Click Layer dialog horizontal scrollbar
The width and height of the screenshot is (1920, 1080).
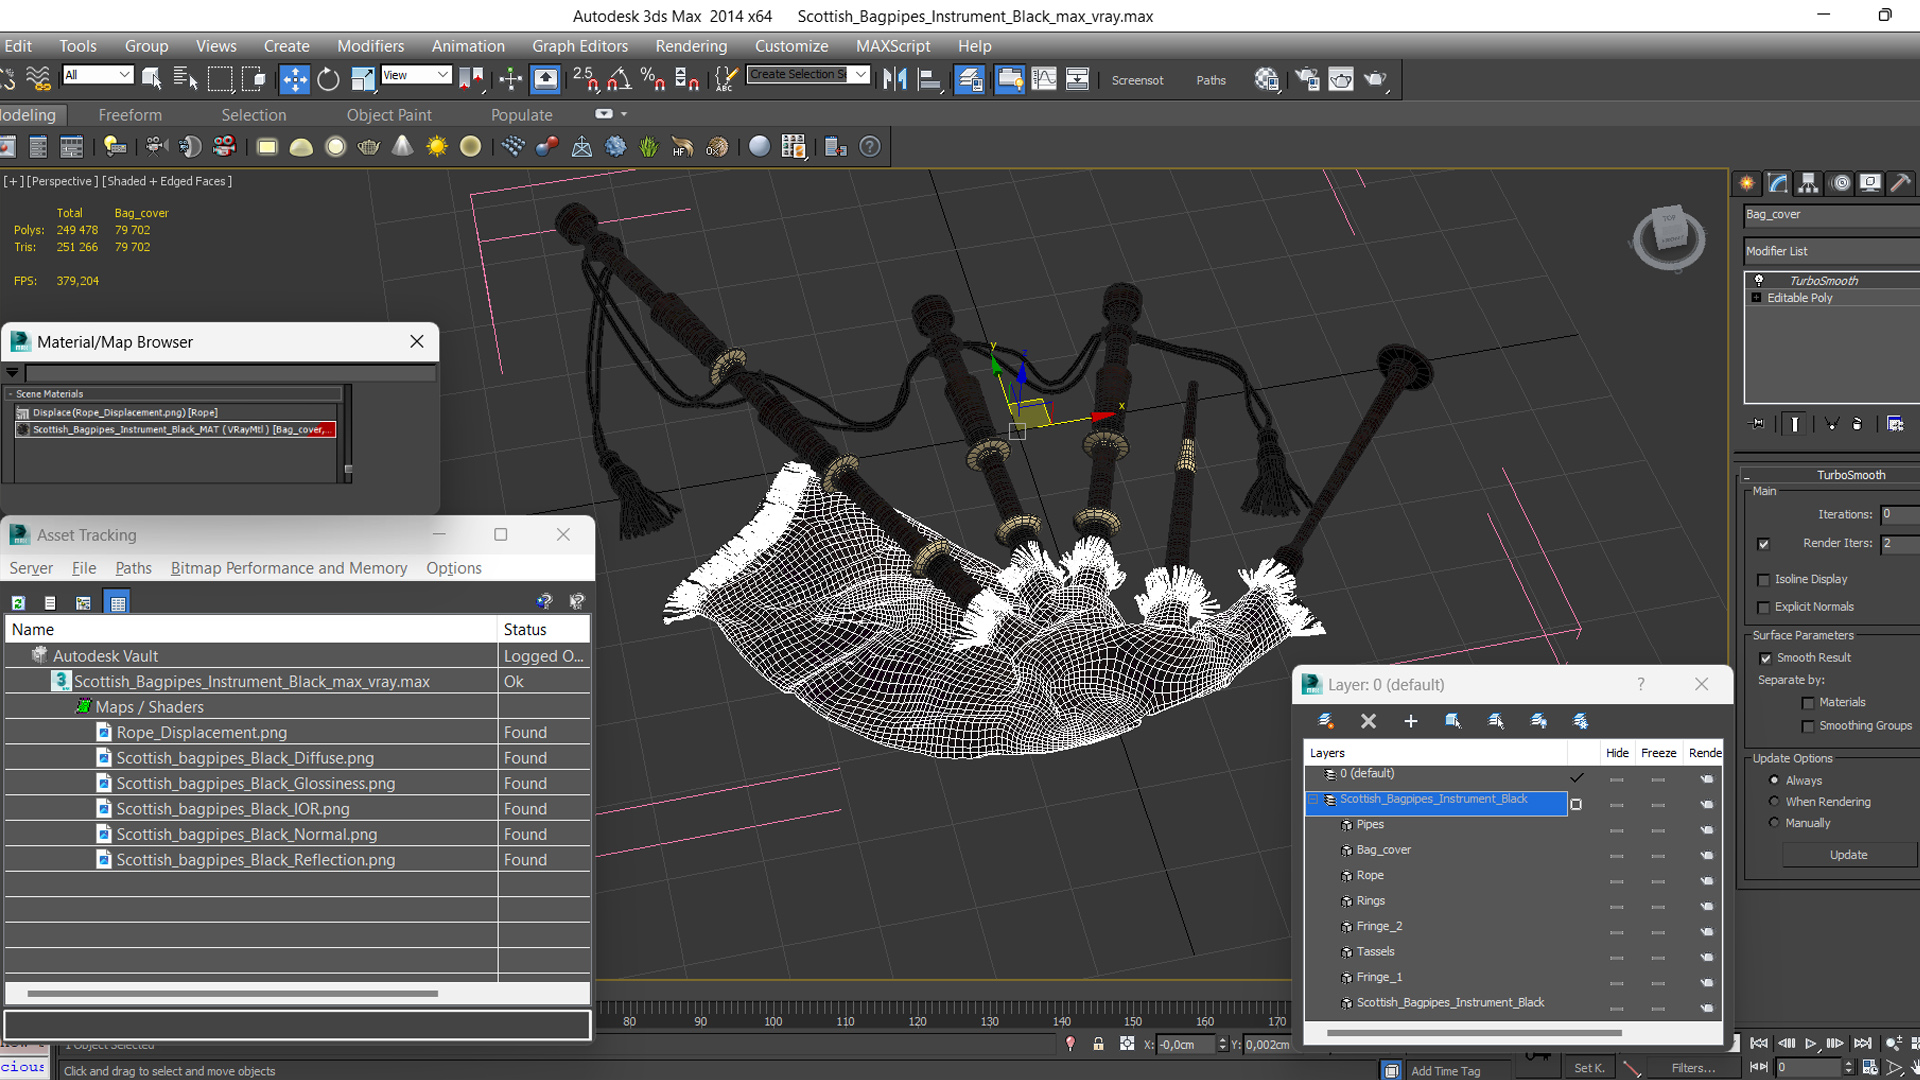click(x=1474, y=1033)
